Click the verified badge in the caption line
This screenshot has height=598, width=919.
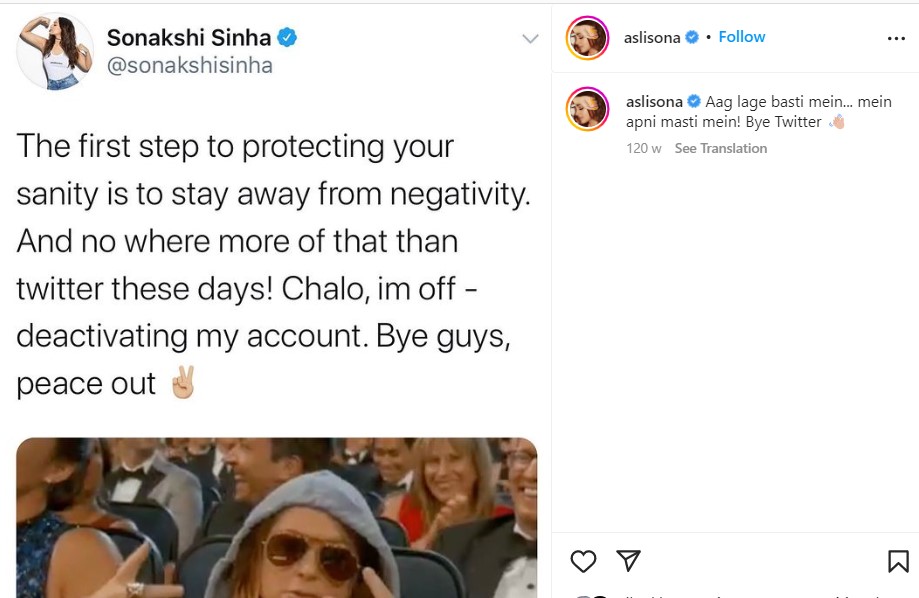point(694,101)
